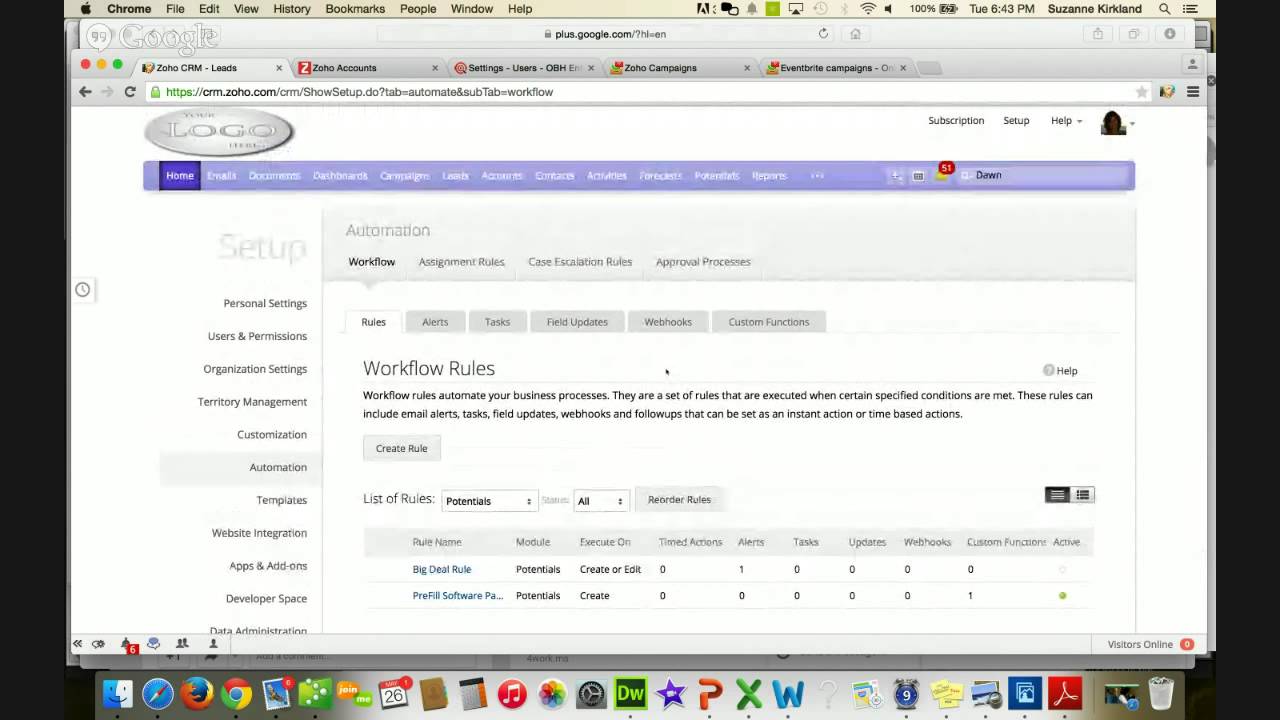The image size is (1280, 720).
Task: Click the more modules ellipsis icon
Action: click(817, 175)
